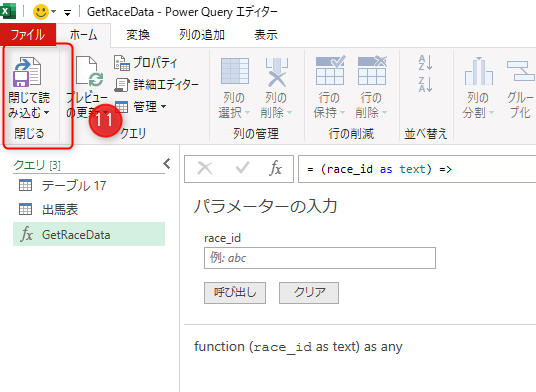Click the Split Column (列の分割) icon

point(479,71)
